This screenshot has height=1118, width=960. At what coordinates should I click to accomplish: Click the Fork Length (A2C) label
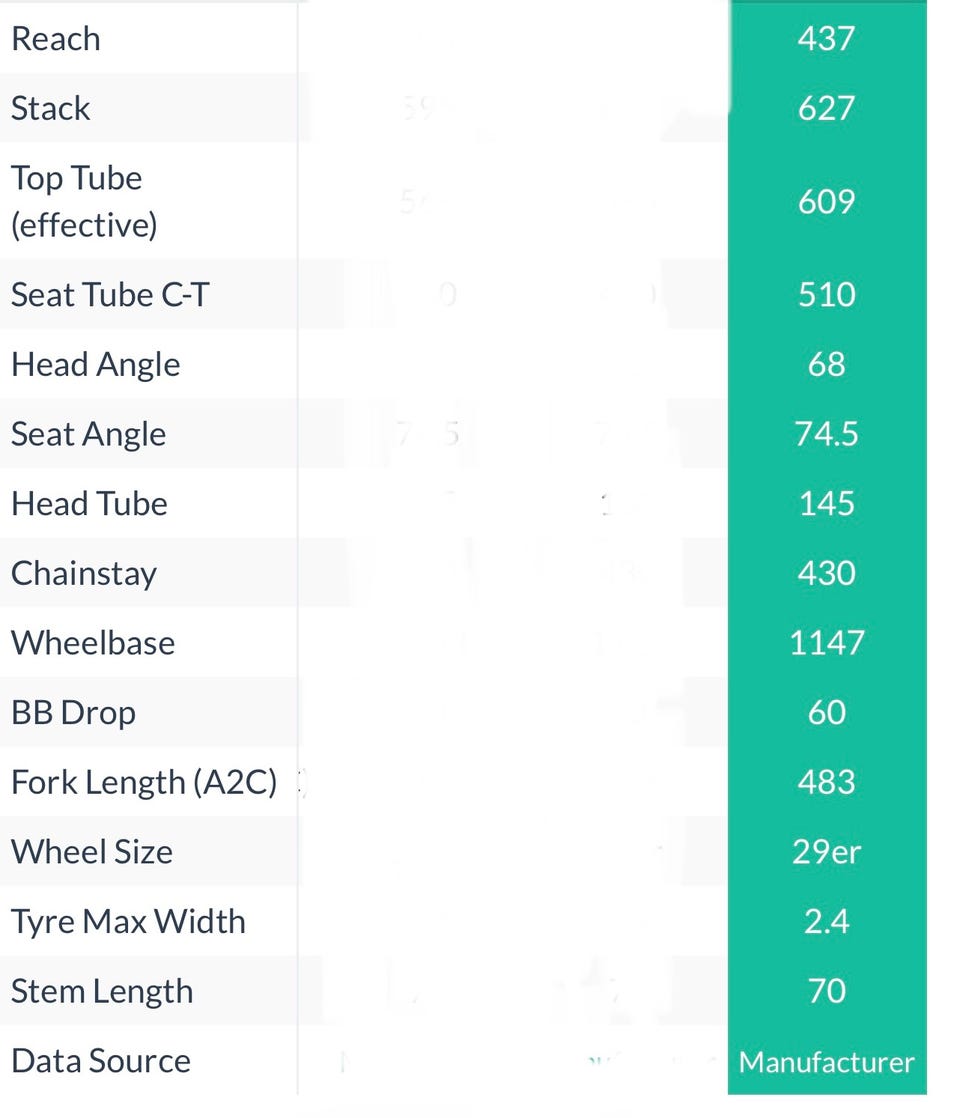tap(144, 782)
